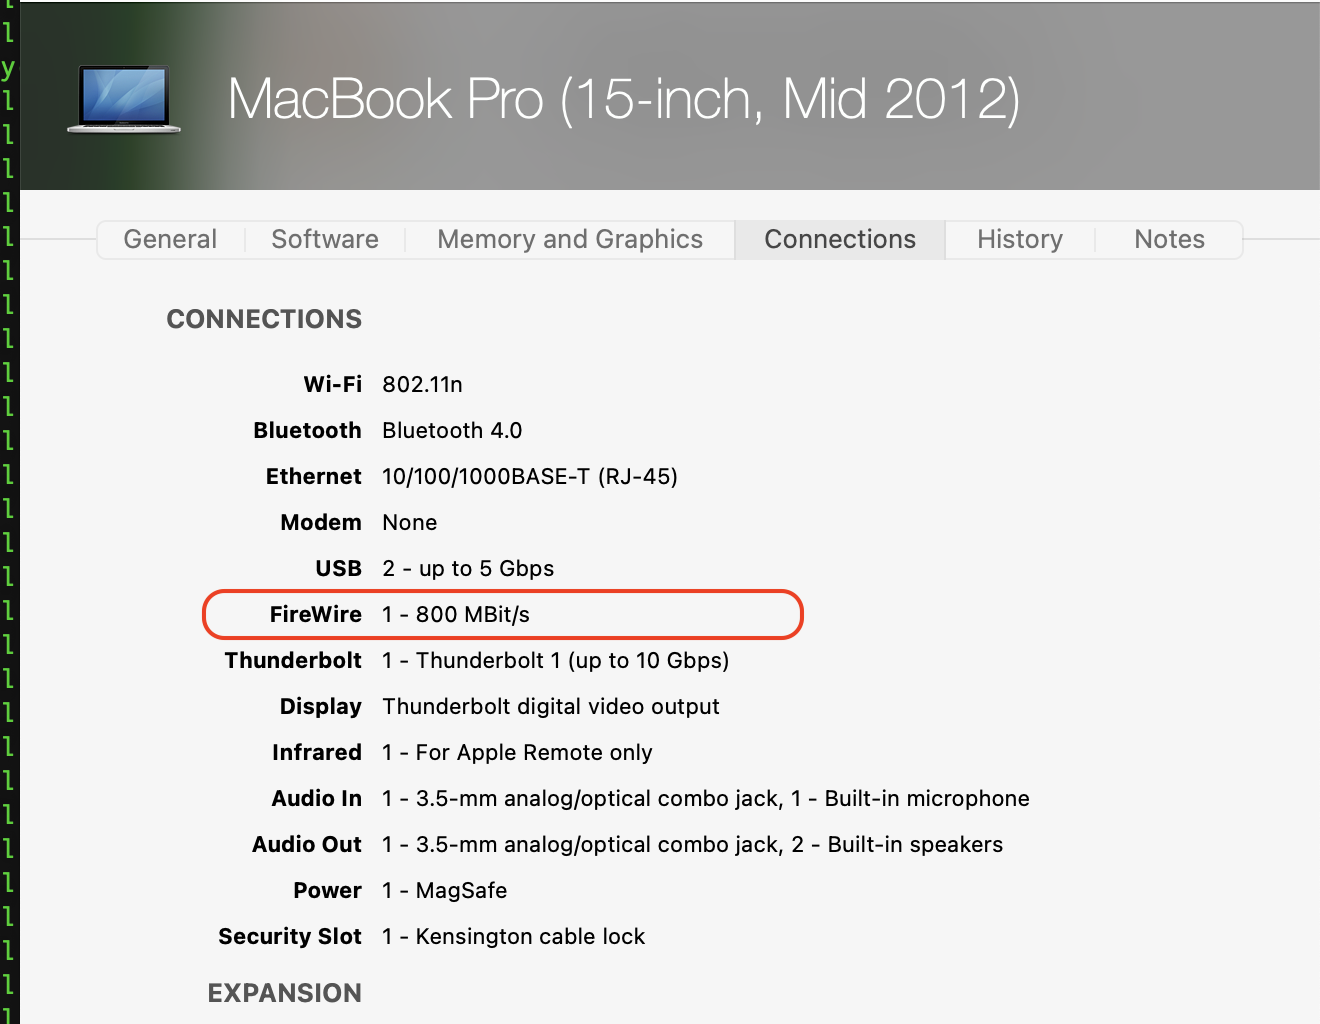The image size is (1320, 1024).
Task: Click the CONNECTIONS section header
Action: 263,318
